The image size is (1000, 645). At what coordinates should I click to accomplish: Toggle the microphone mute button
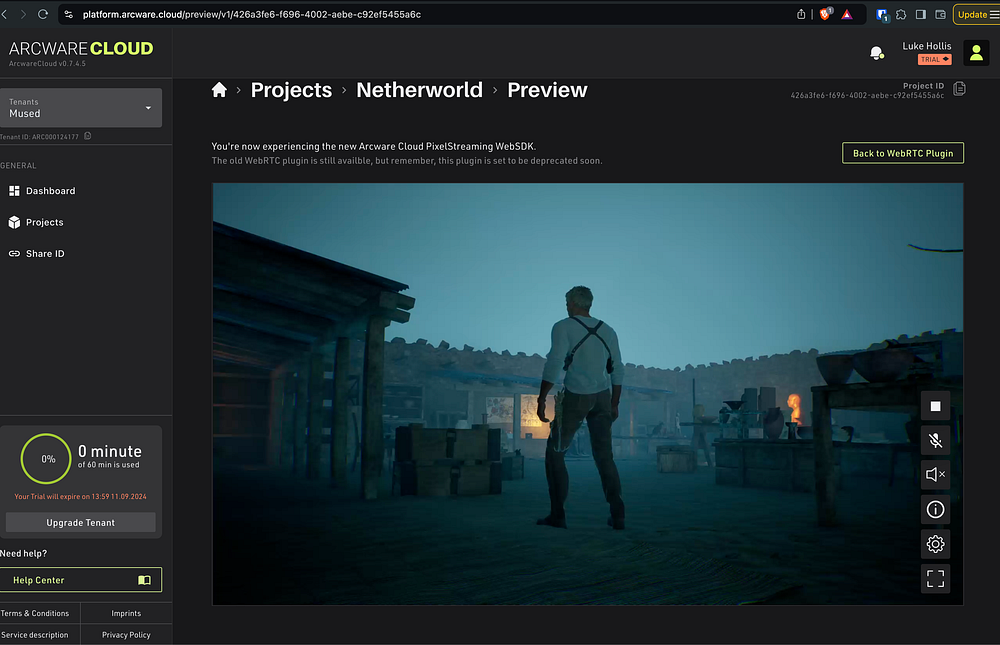click(935, 440)
